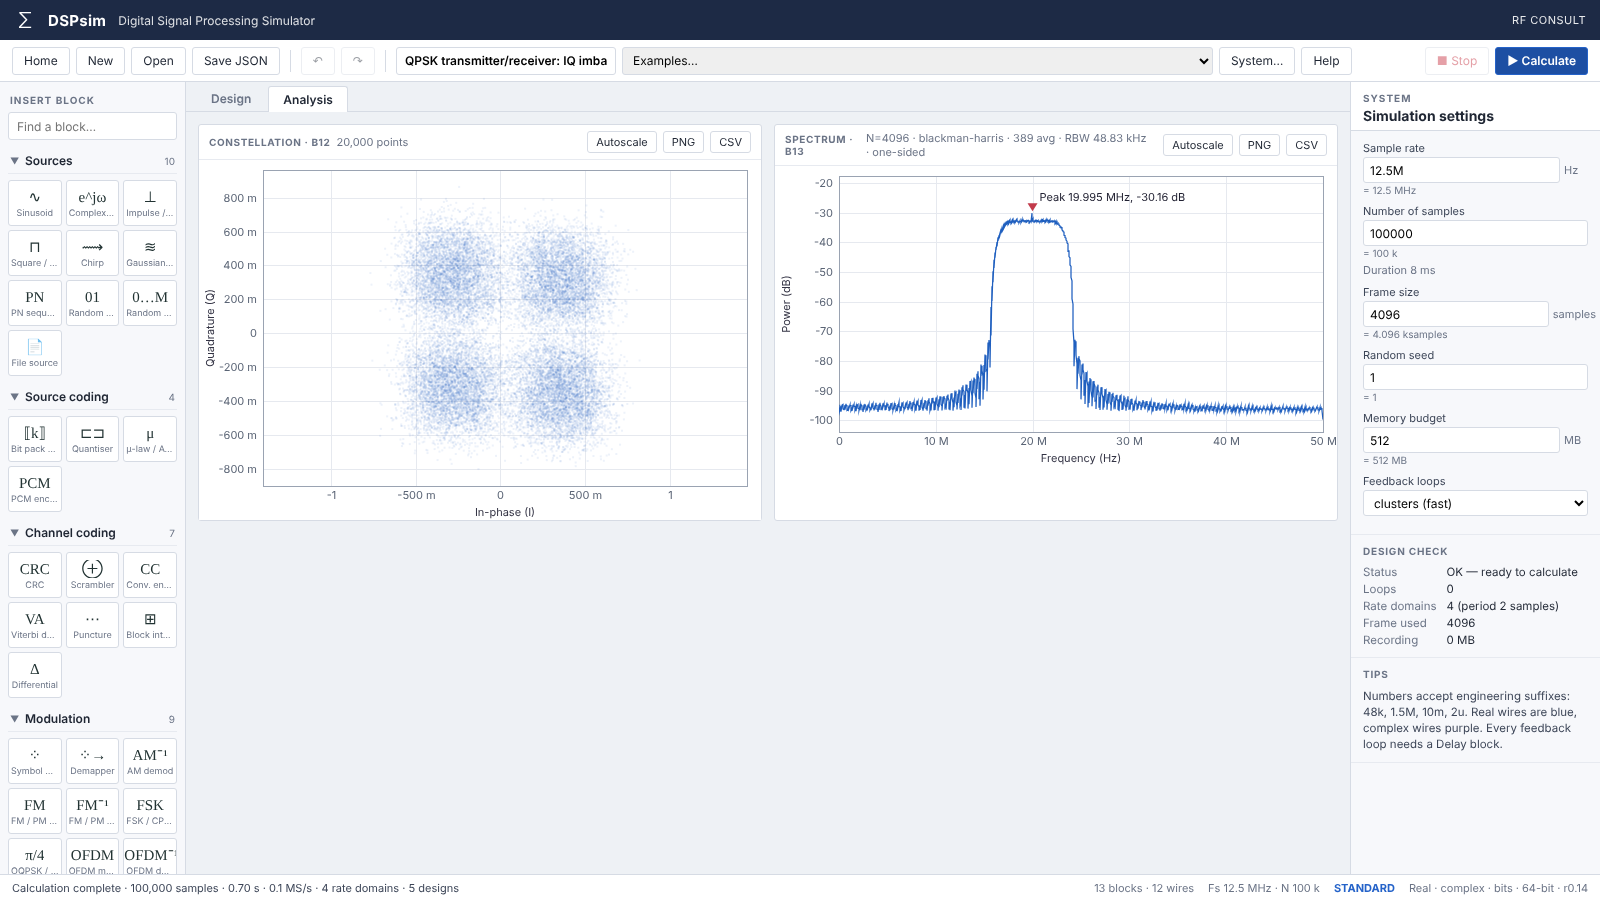Select the Square wave block
Image resolution: width=1600 pixels, height=900 pixels.
pos(35,253)
